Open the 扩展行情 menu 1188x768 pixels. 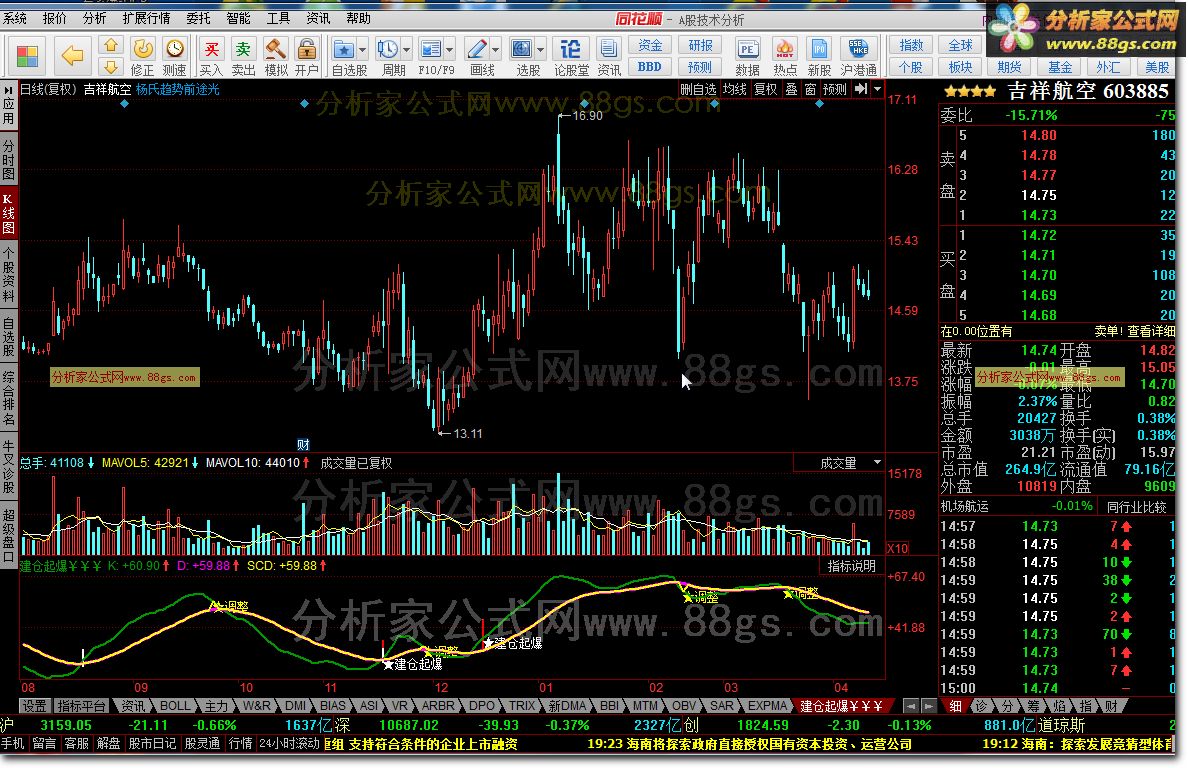pos(146,18)
